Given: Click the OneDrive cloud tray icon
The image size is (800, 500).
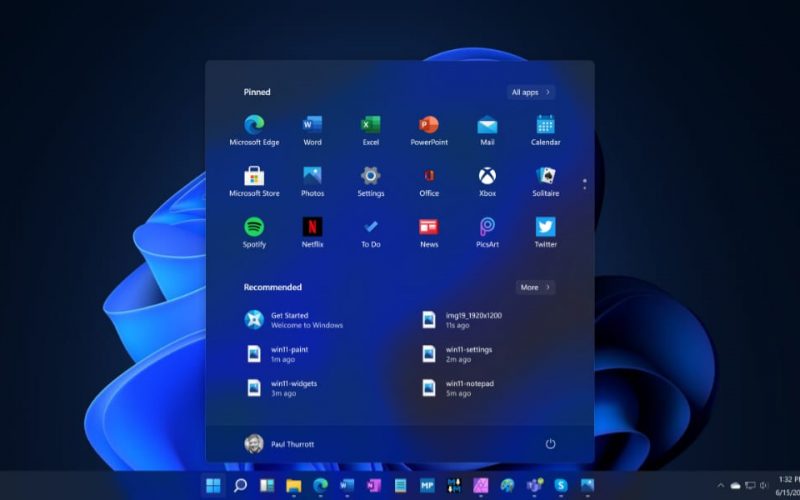Looking at the screenshot, I should pos(735,486).
